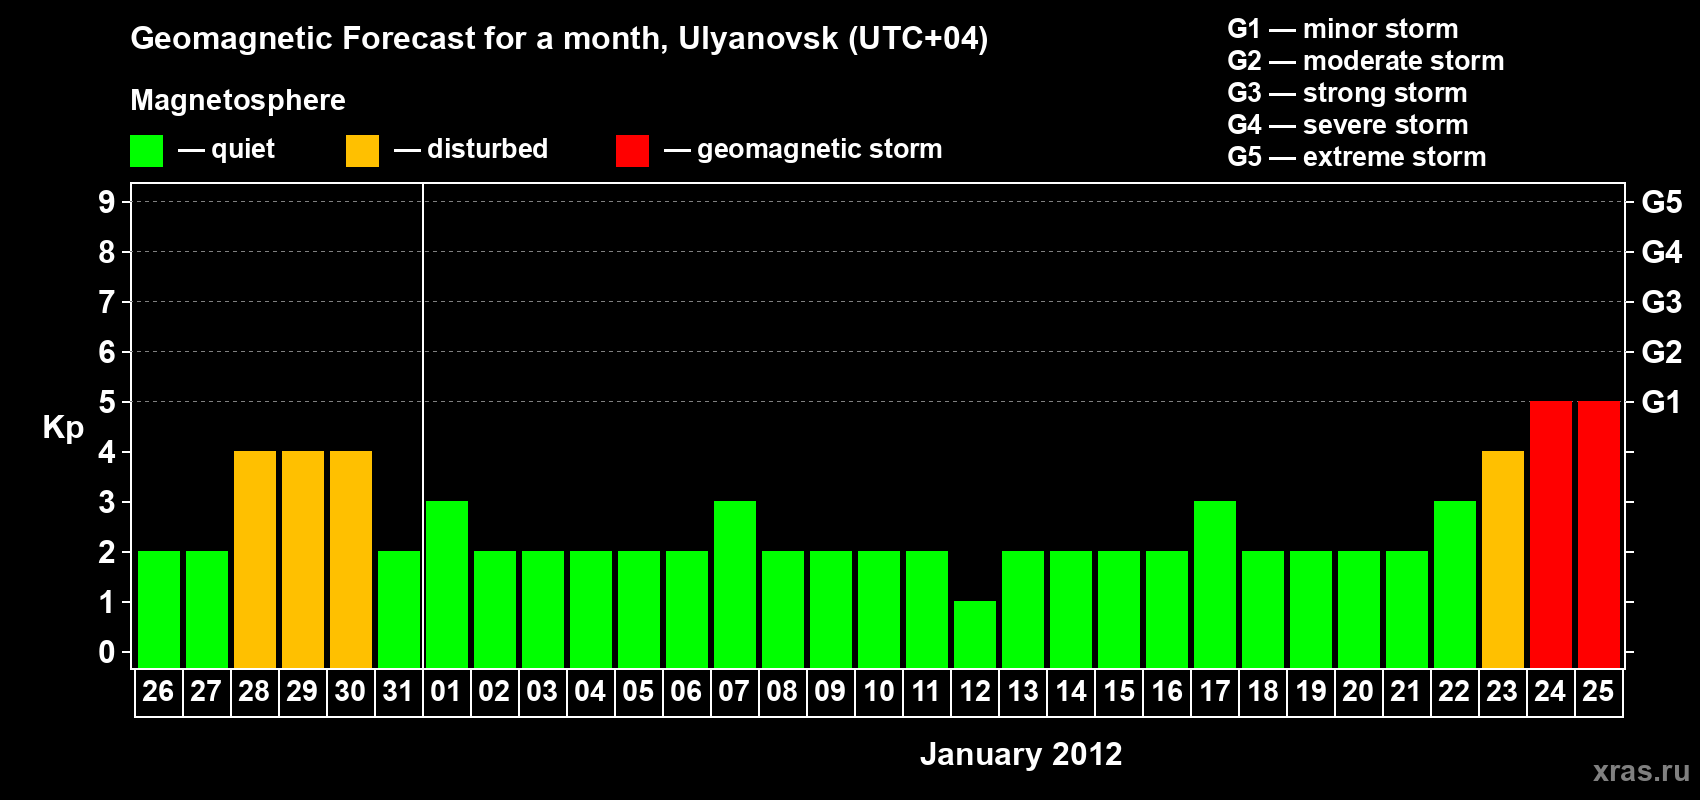Click the G4 label on the right axis
1700x800 pixels.
click(x=1662, y=252)
